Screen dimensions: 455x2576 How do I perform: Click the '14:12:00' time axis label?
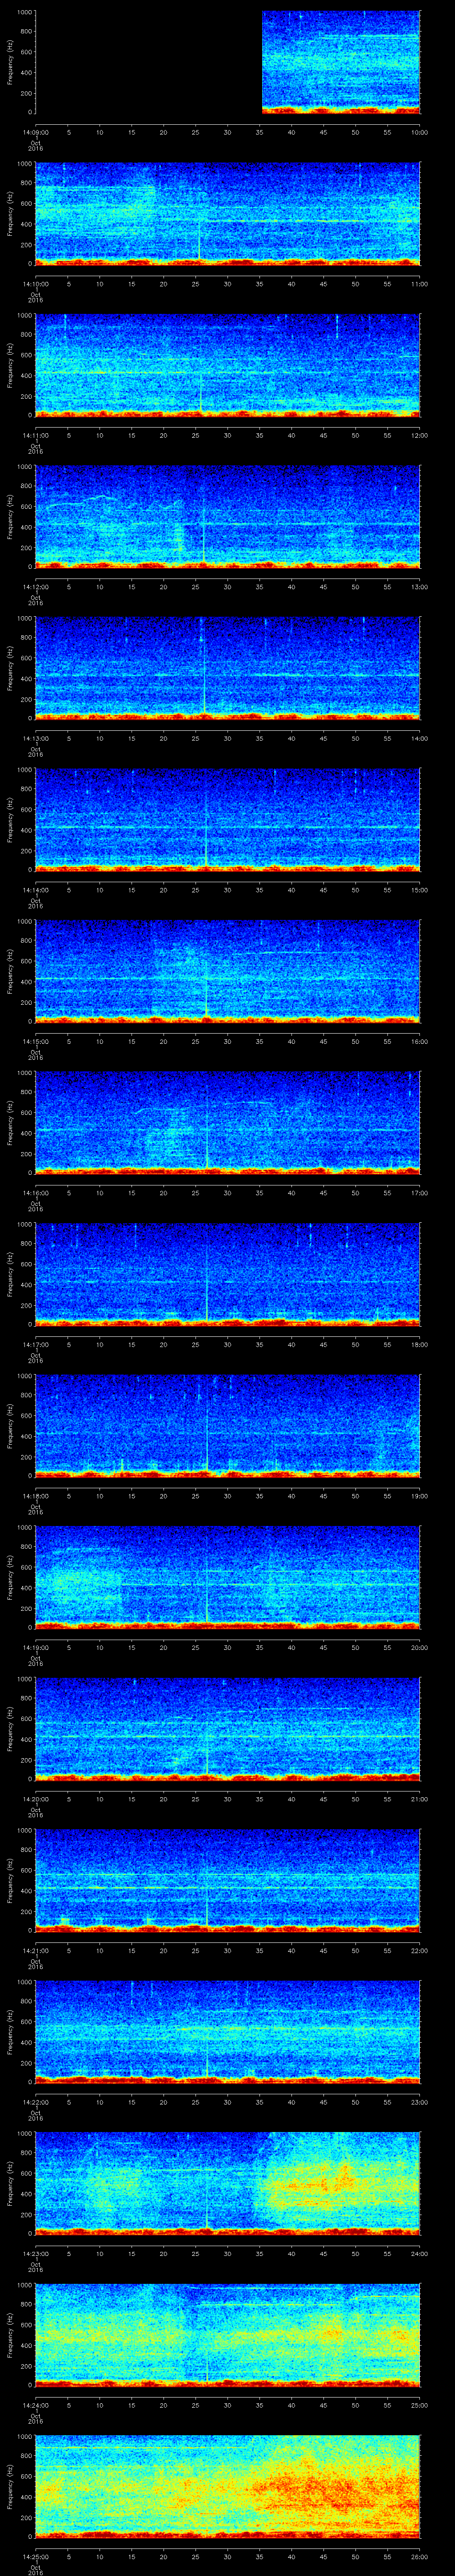click(x=35, y=587)
